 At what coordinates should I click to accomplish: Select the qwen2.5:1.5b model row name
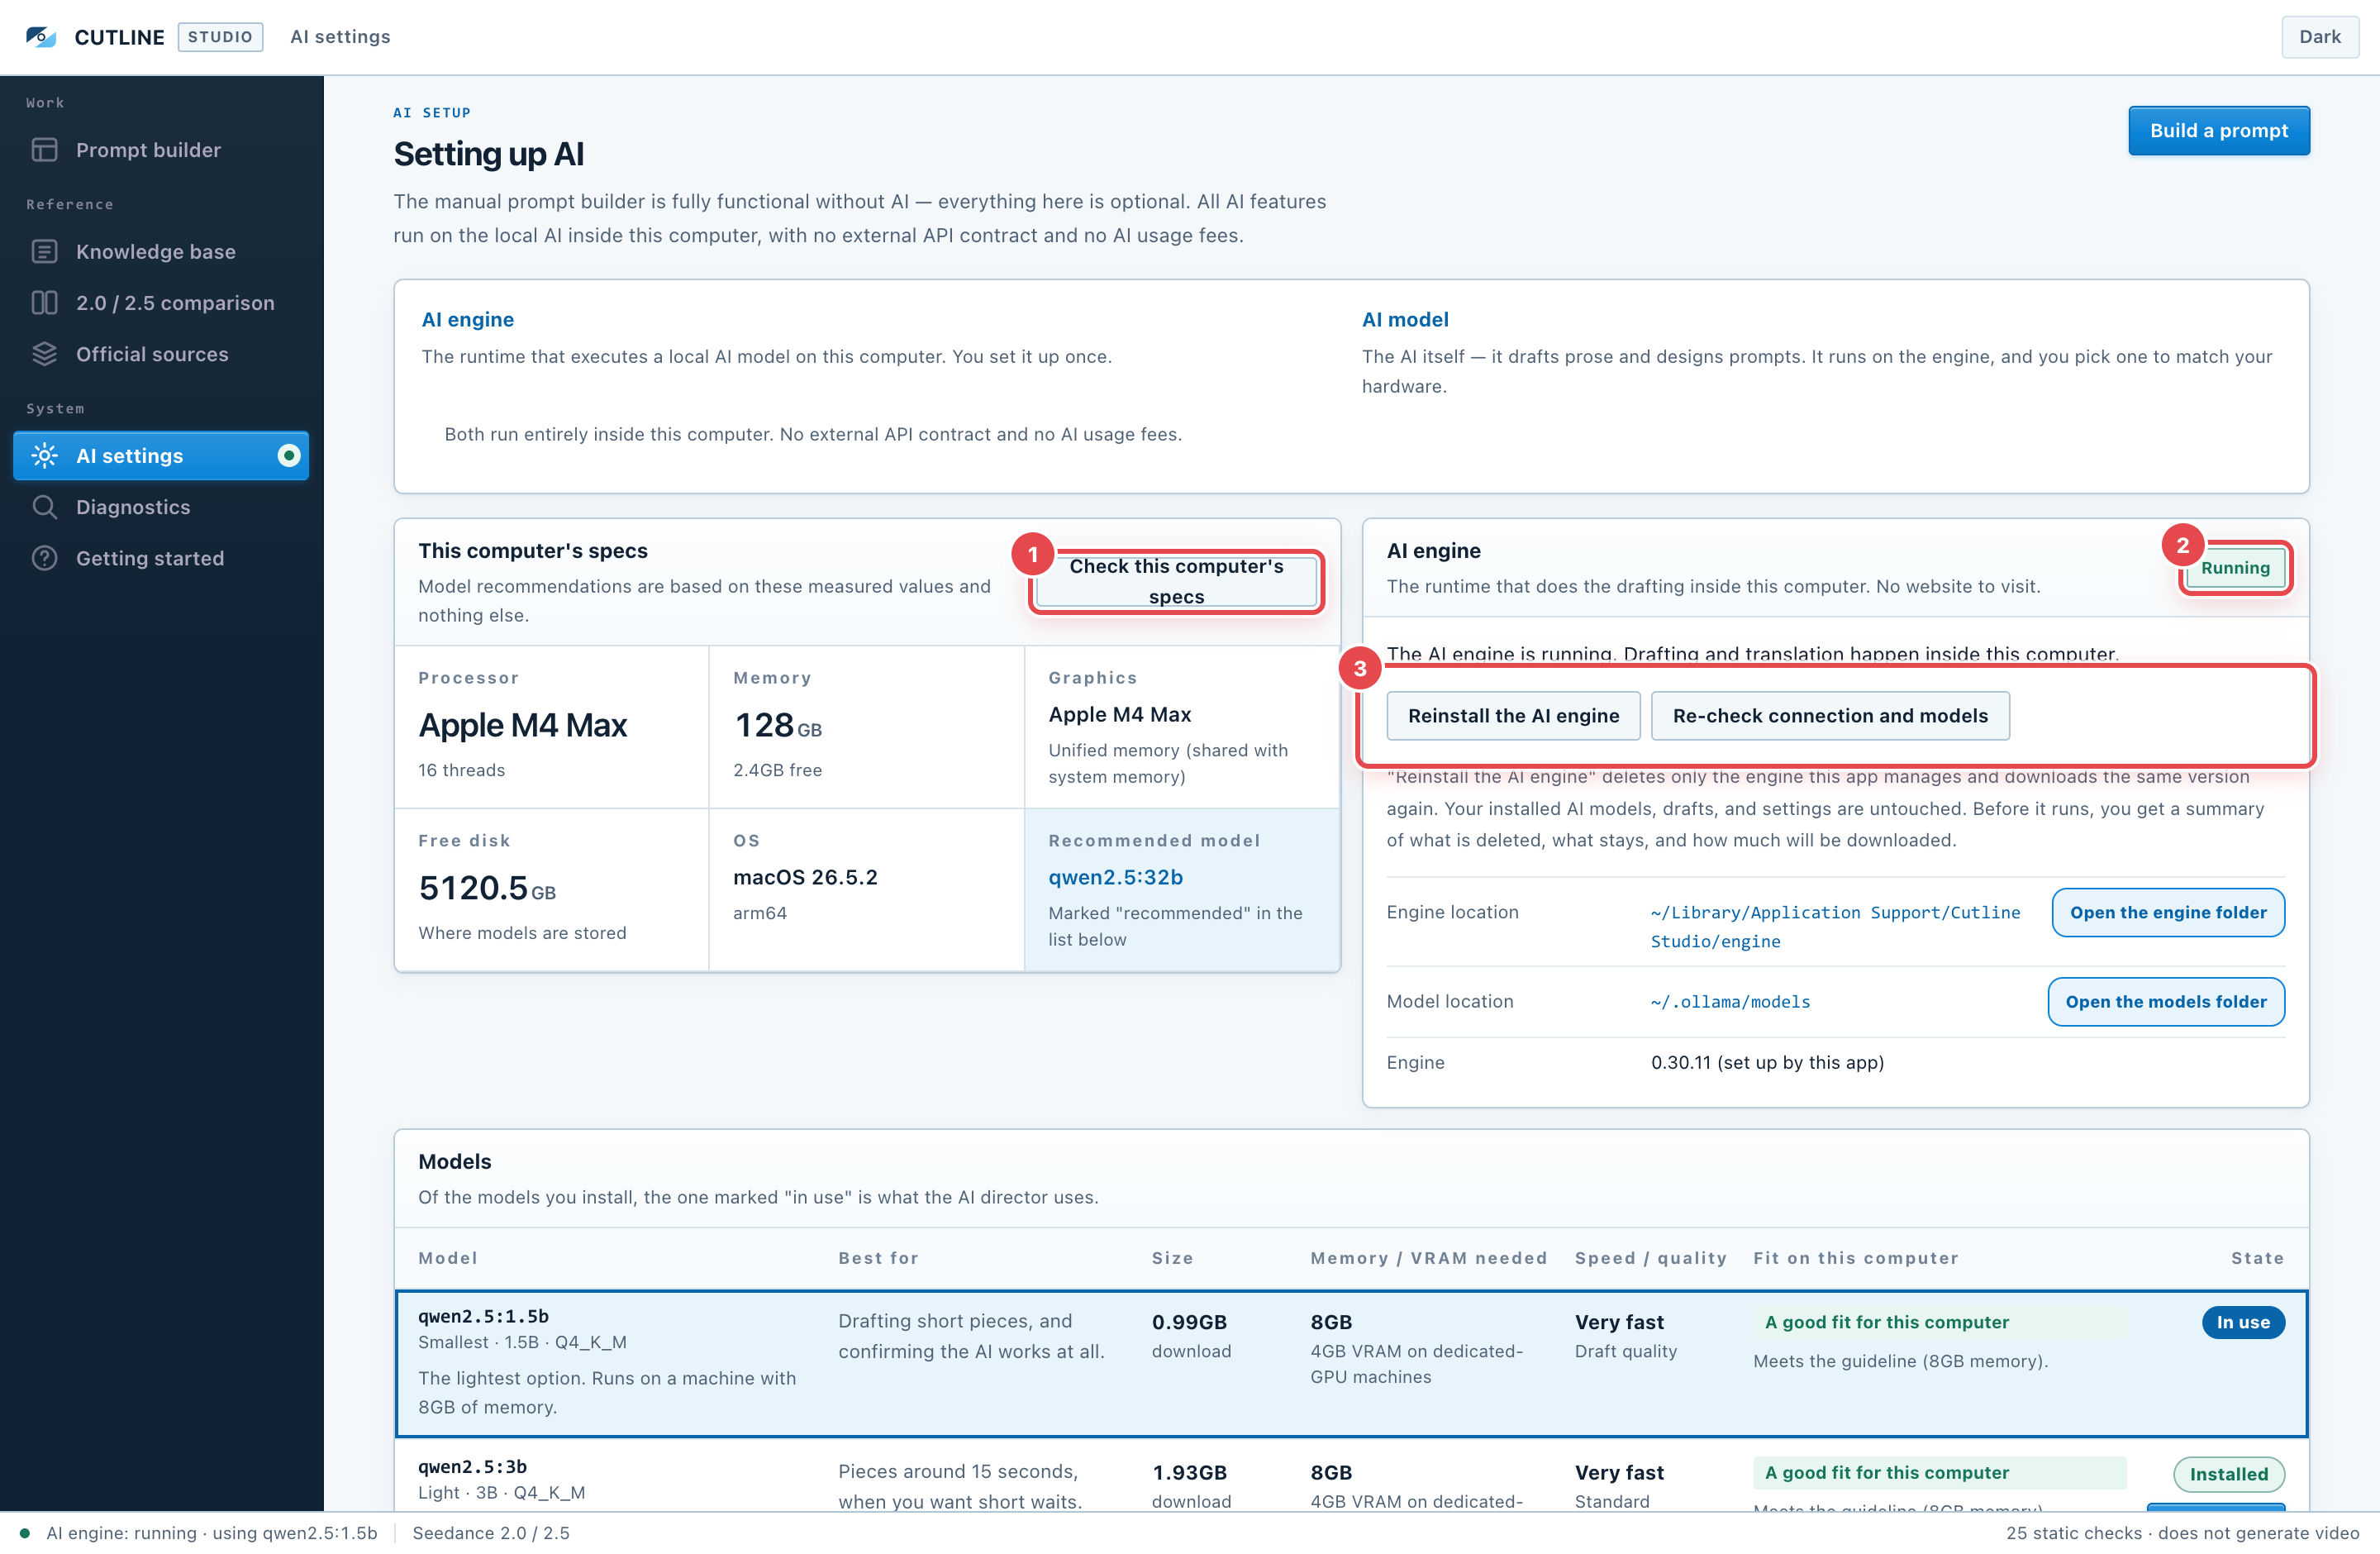pos(483,1316)
